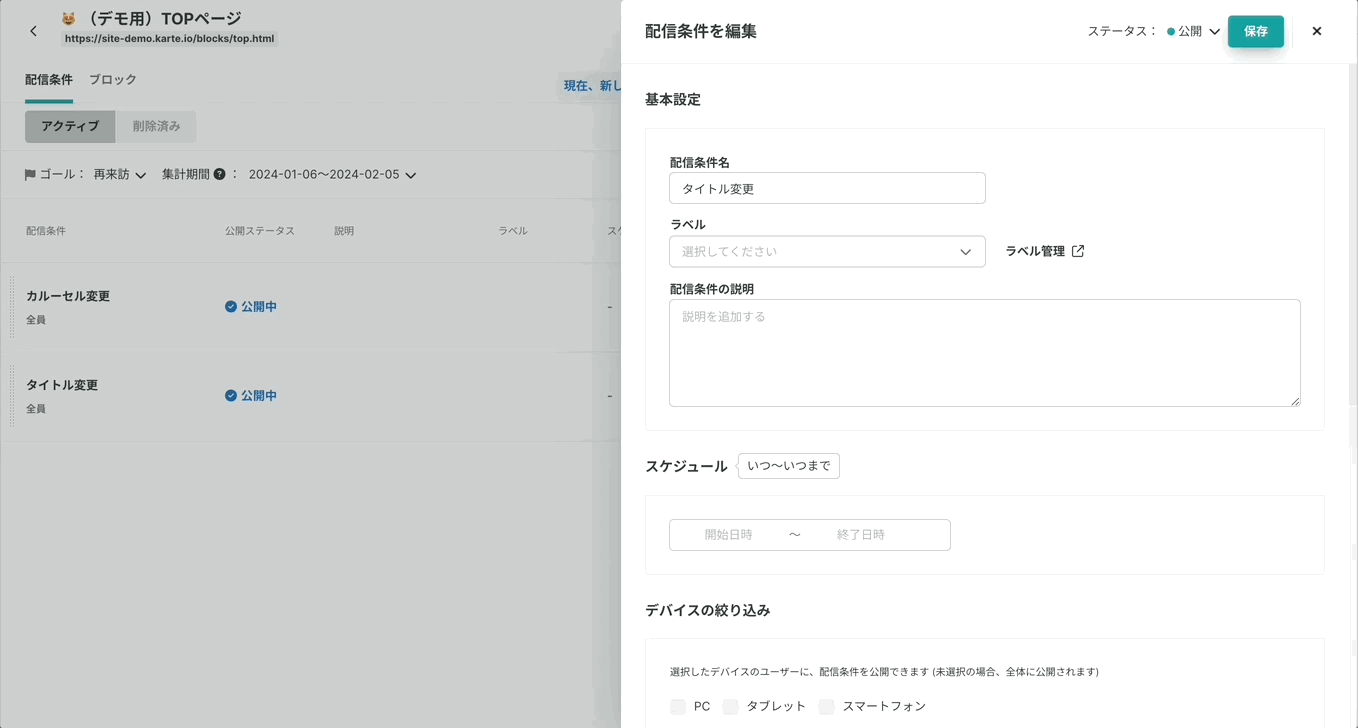Go back with the left arrow icon
1358x728 pixels.
pyautogui.click(x=33, y=31)
